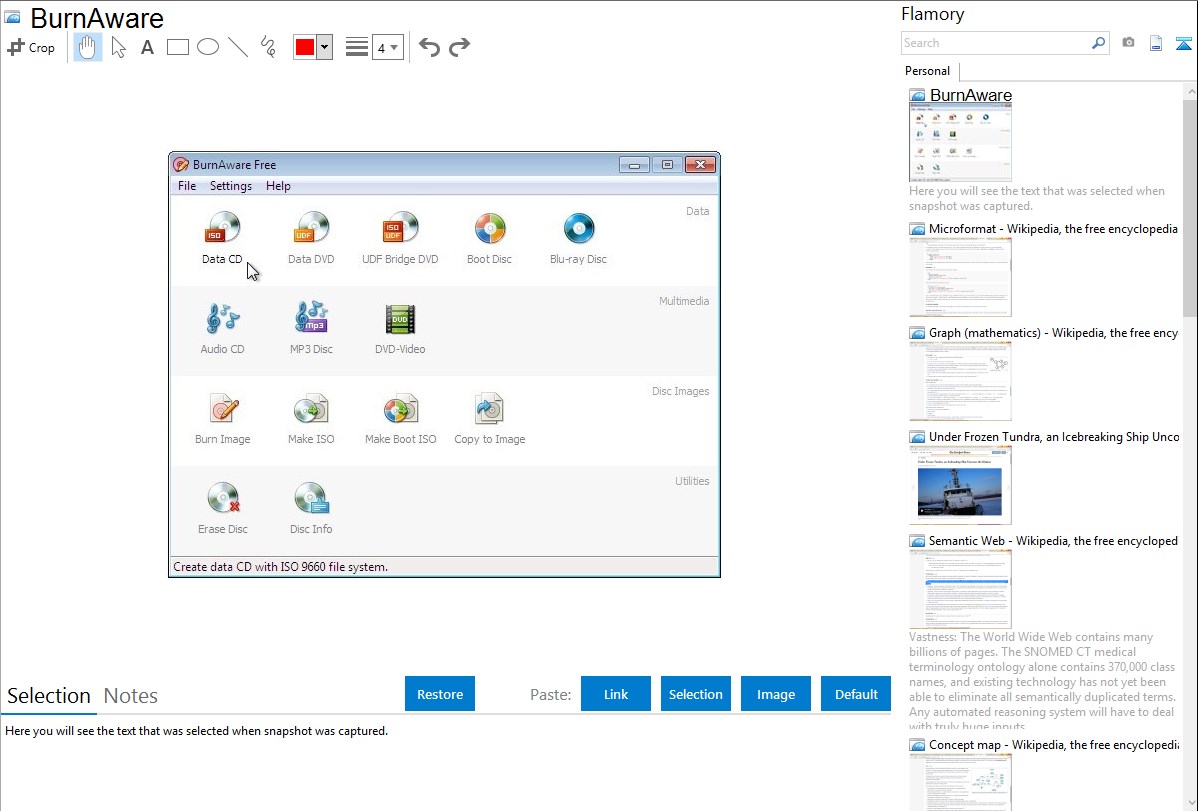Click the status text about ISO 9660

pos(280,567)
